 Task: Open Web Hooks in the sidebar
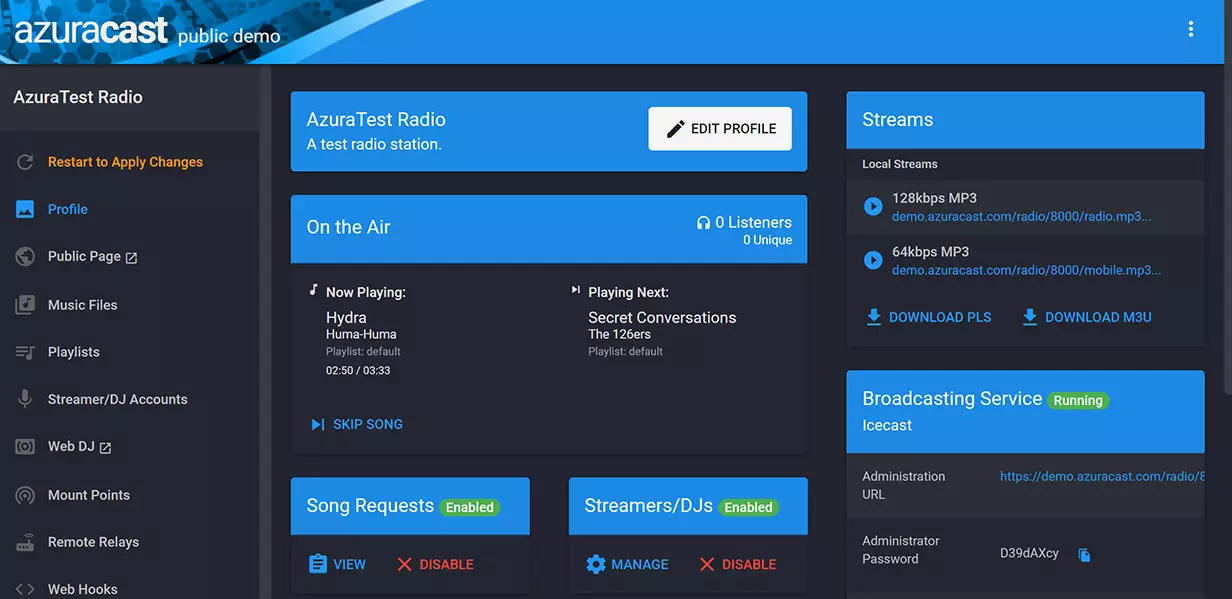[82, 589]
